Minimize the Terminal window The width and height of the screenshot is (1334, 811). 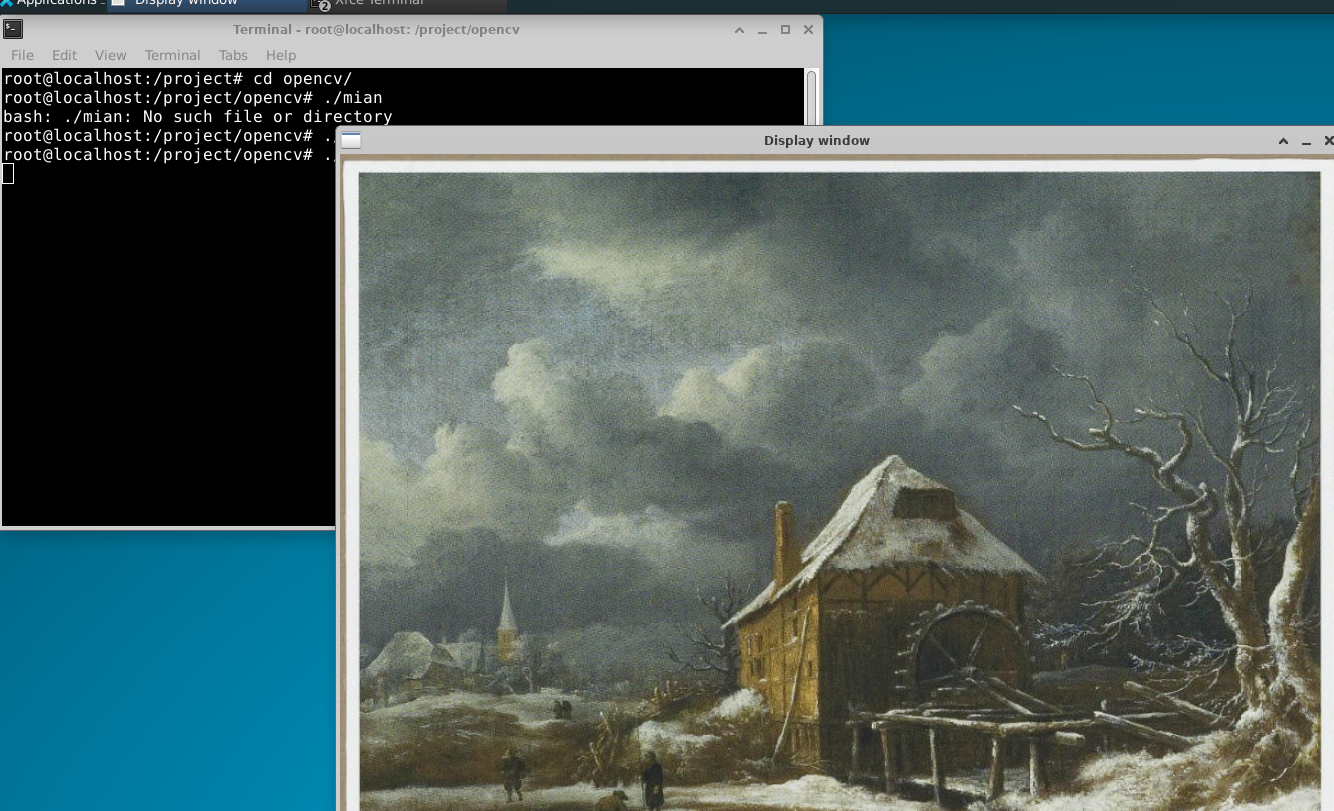763,30
